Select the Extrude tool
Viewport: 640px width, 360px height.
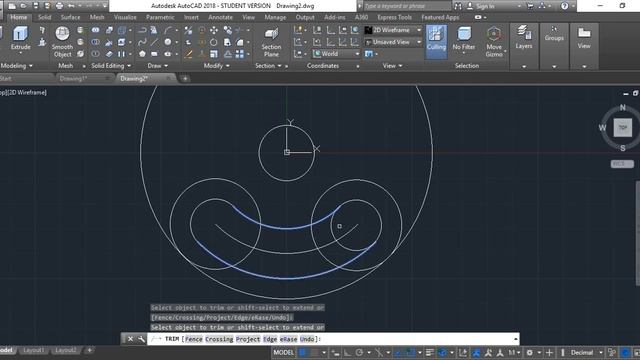tap(20, 38)
